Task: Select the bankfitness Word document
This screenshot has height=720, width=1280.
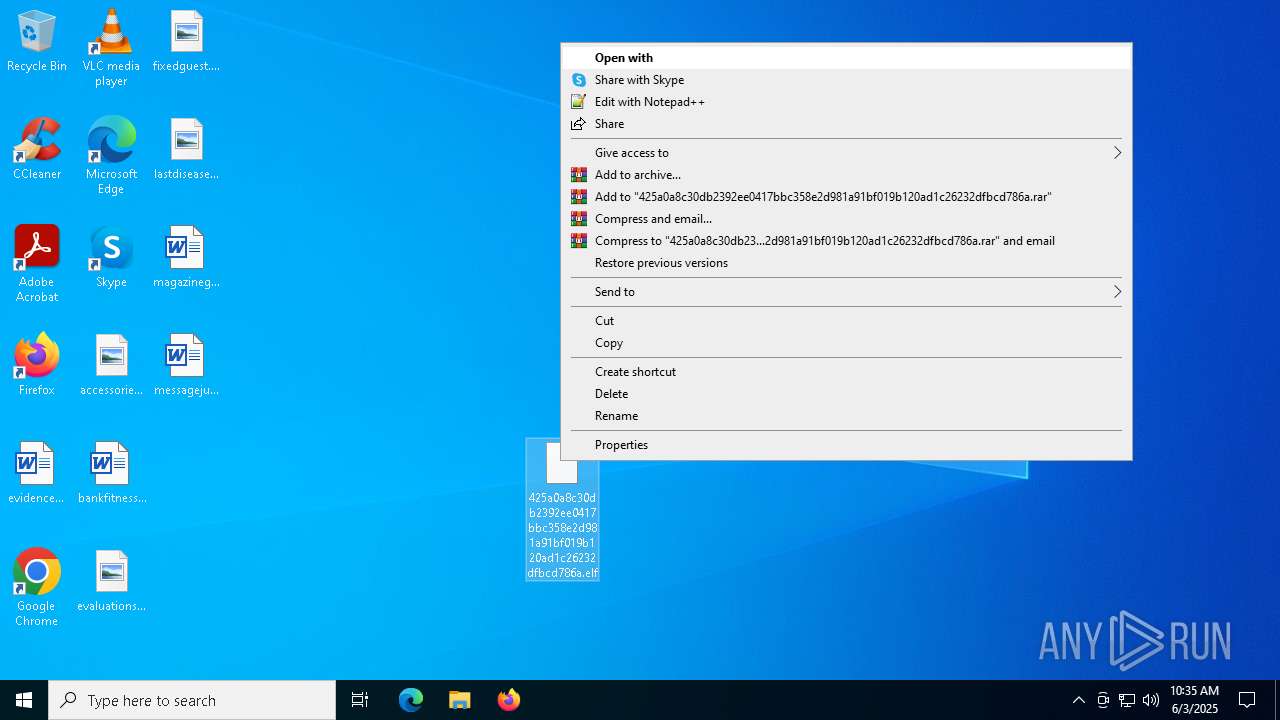Action: [111, 474]
